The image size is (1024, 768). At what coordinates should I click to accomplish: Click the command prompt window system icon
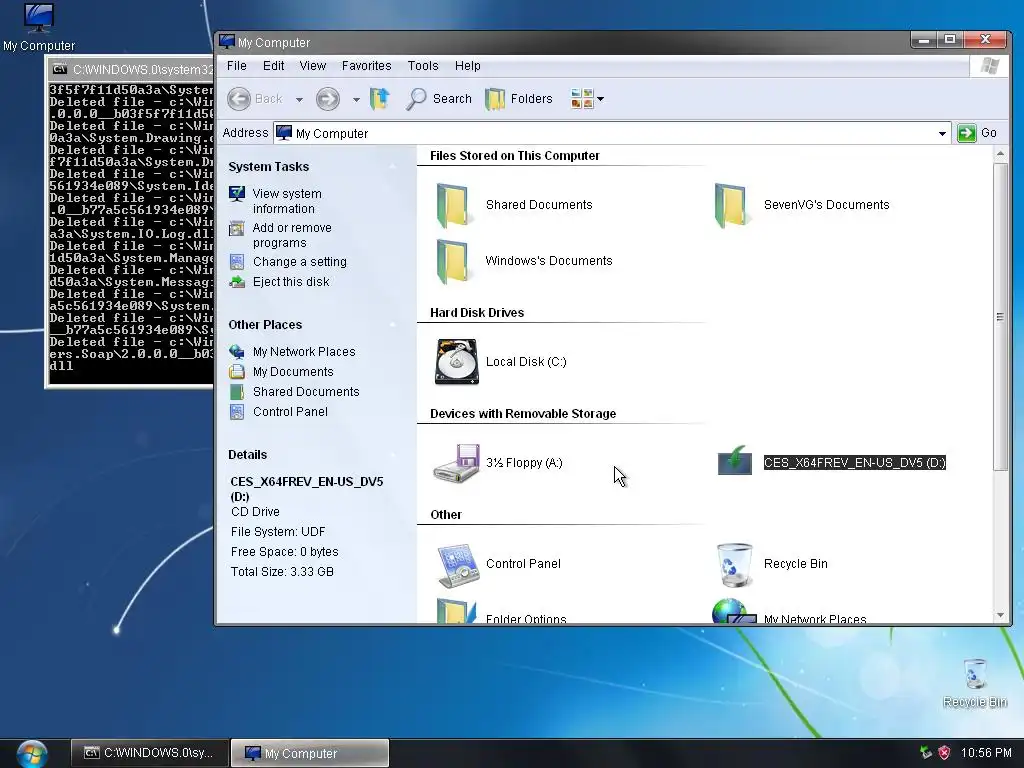click(x=59, y=69)
